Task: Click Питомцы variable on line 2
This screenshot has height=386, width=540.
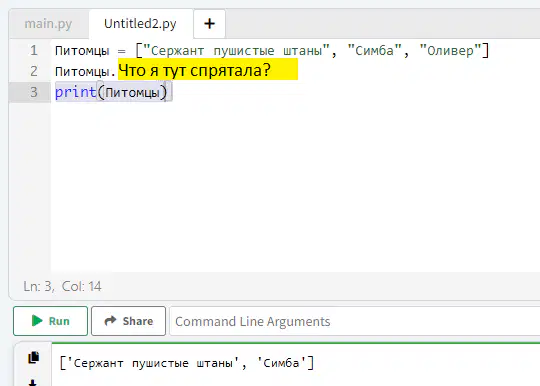Action: point(82,72)
